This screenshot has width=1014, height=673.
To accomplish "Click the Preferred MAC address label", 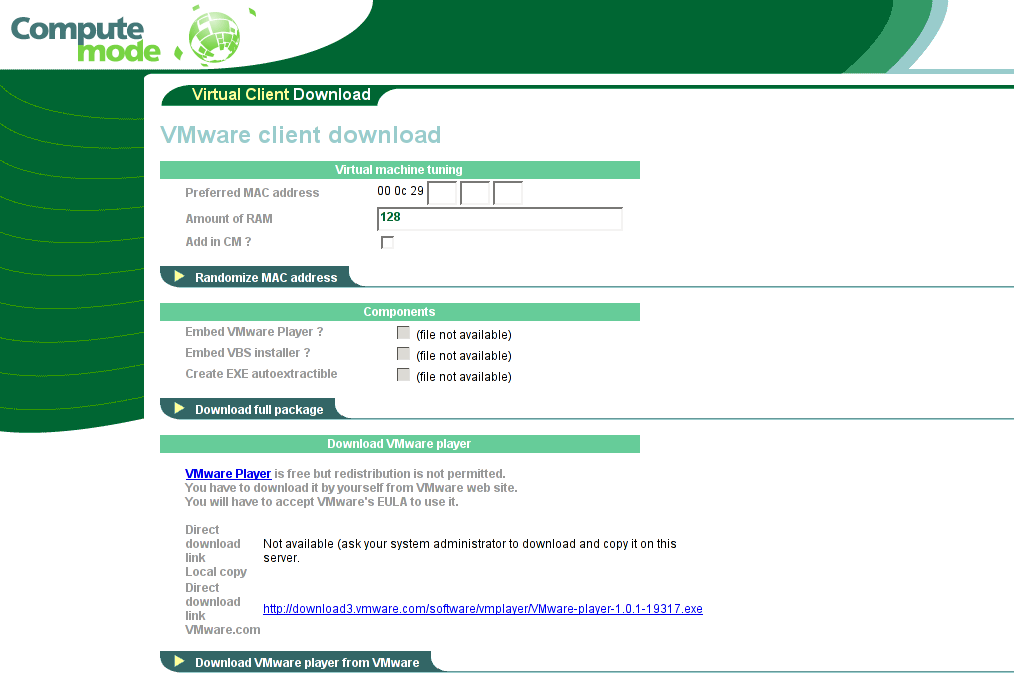I will click(x=252, y=193).
